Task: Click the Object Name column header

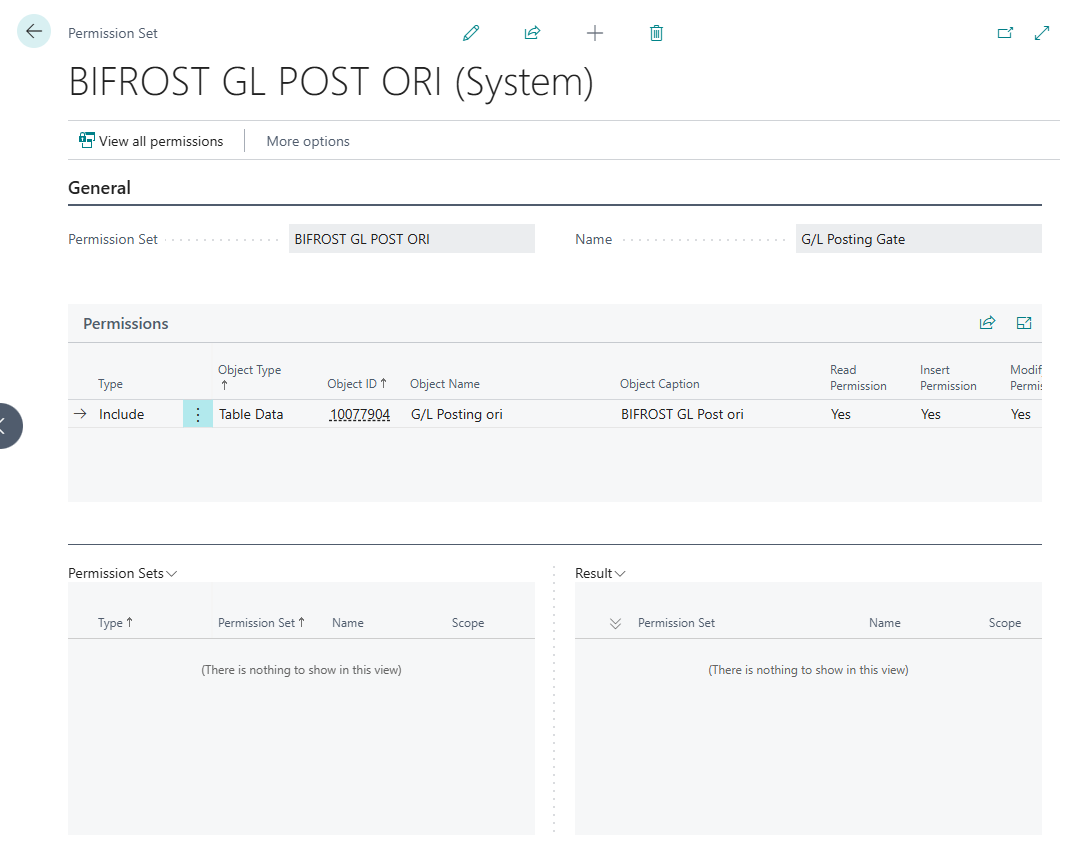Action: click(x=445, y=384)
